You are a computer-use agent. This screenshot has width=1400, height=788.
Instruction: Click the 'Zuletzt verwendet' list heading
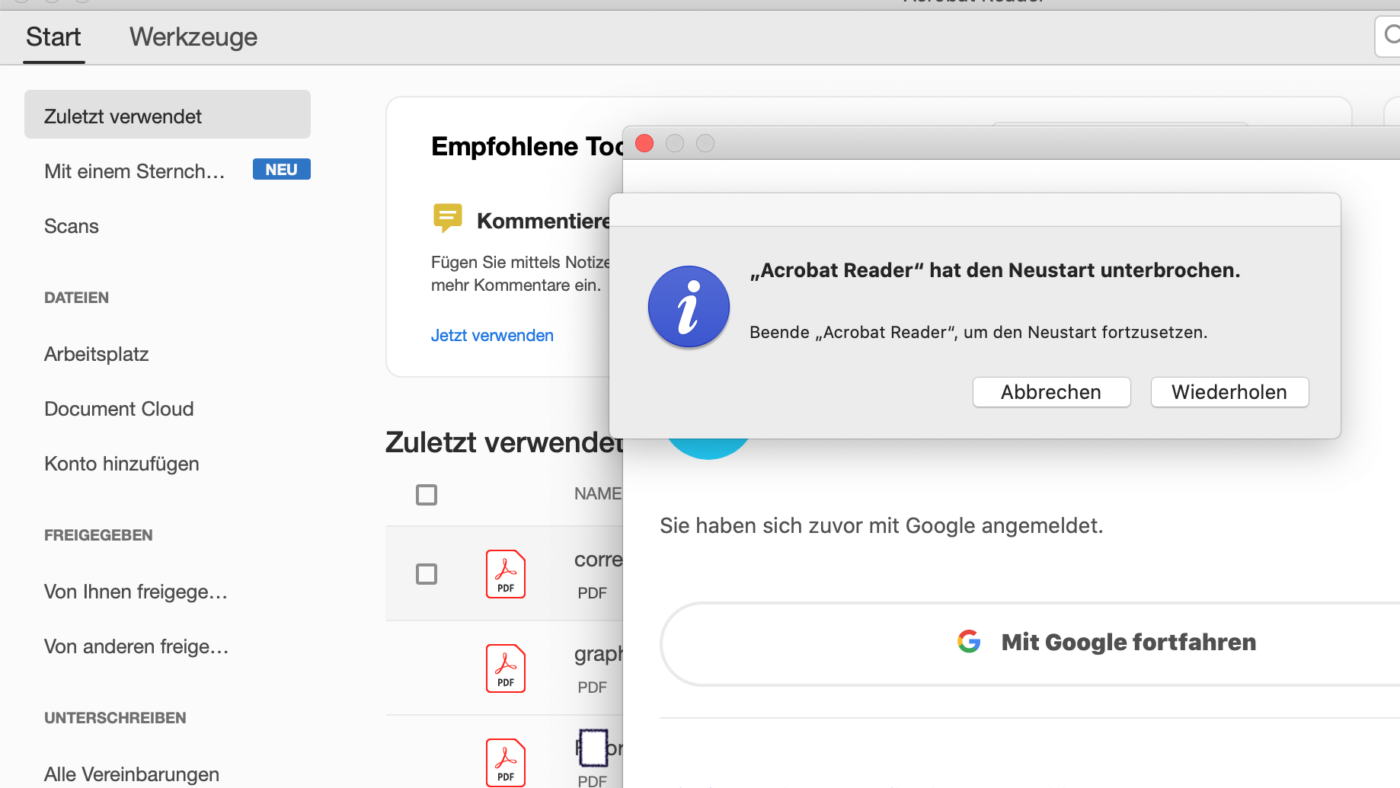(x=504, y=442)
